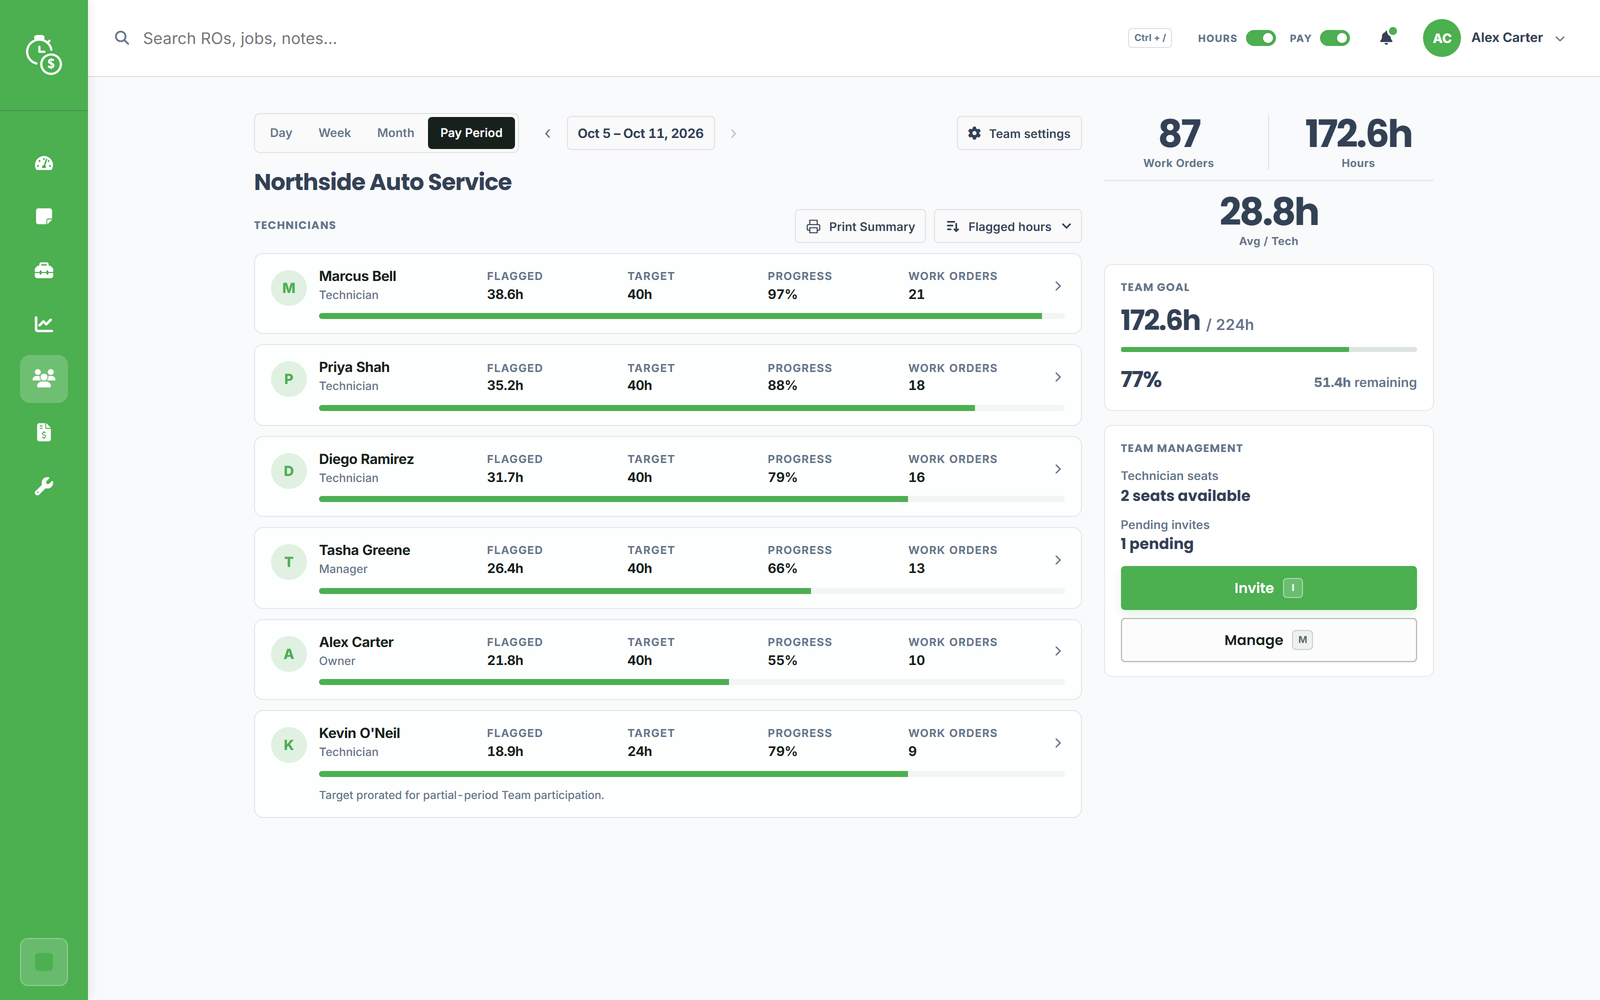Expand the Alex Carter account menu chevron
1600x1000 pixels.
tap(1560, 39)
